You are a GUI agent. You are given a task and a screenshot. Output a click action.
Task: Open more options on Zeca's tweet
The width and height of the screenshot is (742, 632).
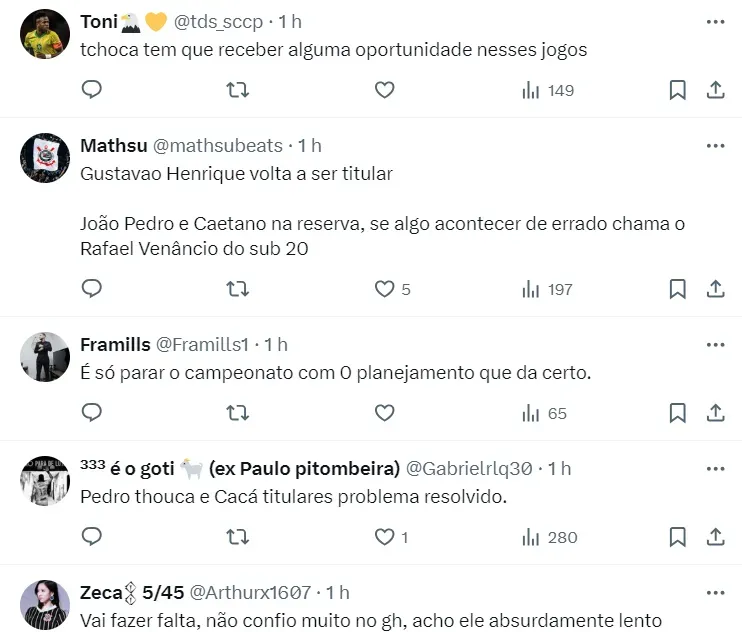pos(715,592)
